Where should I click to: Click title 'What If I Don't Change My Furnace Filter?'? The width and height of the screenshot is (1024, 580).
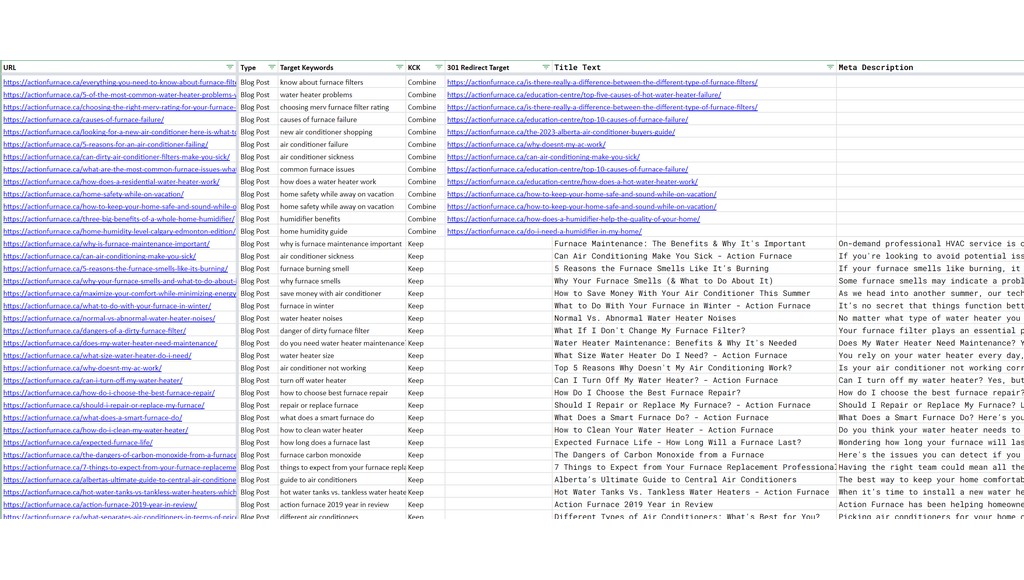[x=649, y=330]
